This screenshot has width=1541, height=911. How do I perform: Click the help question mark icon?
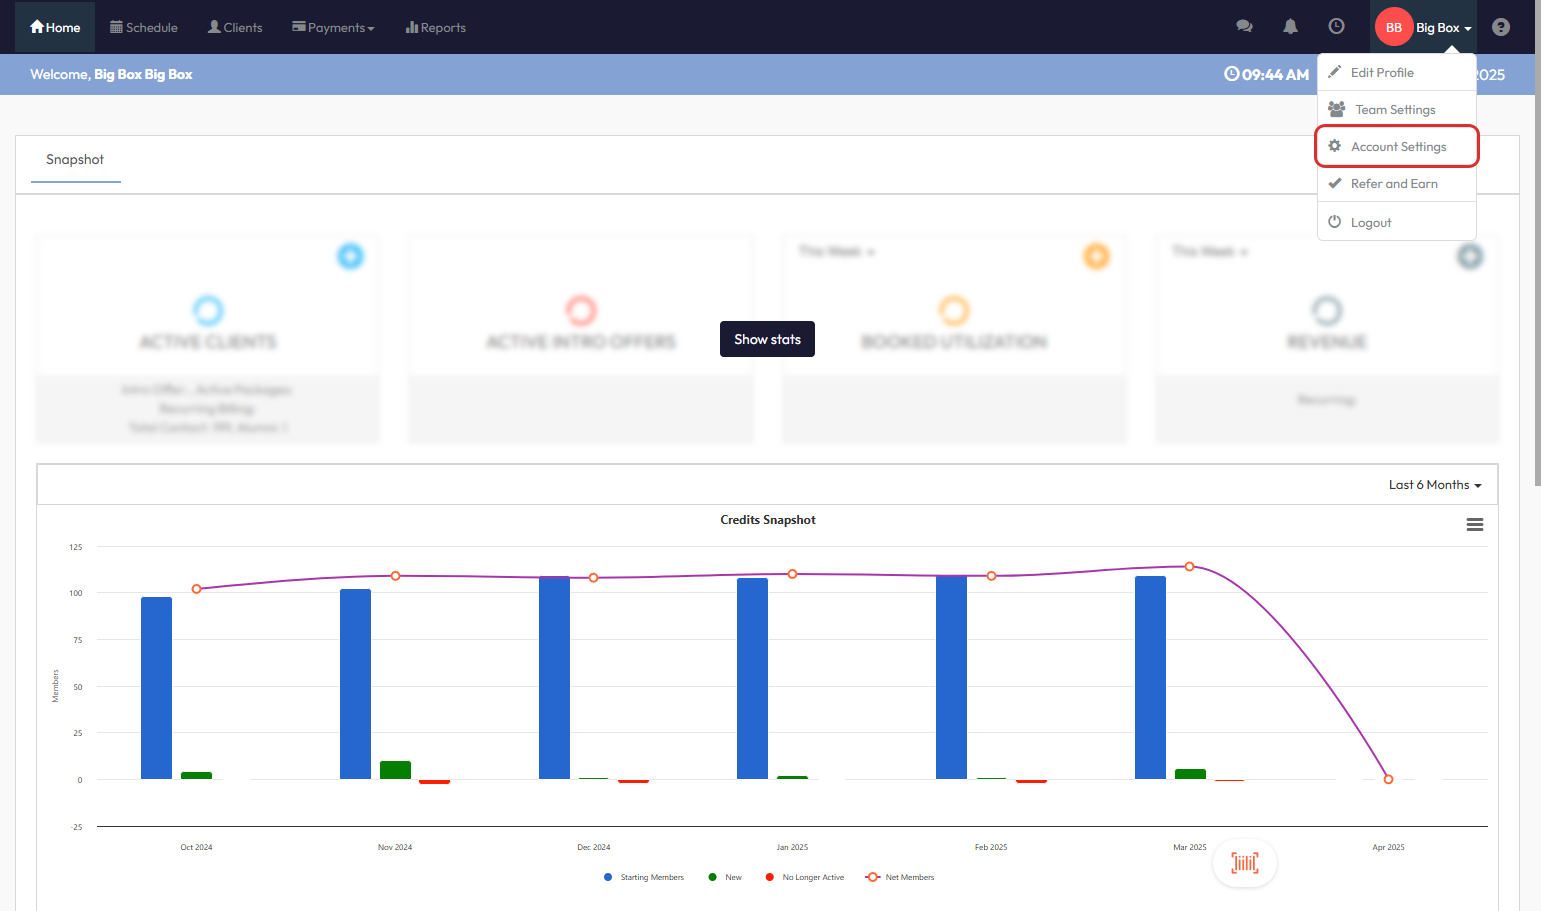point(1500,27)
